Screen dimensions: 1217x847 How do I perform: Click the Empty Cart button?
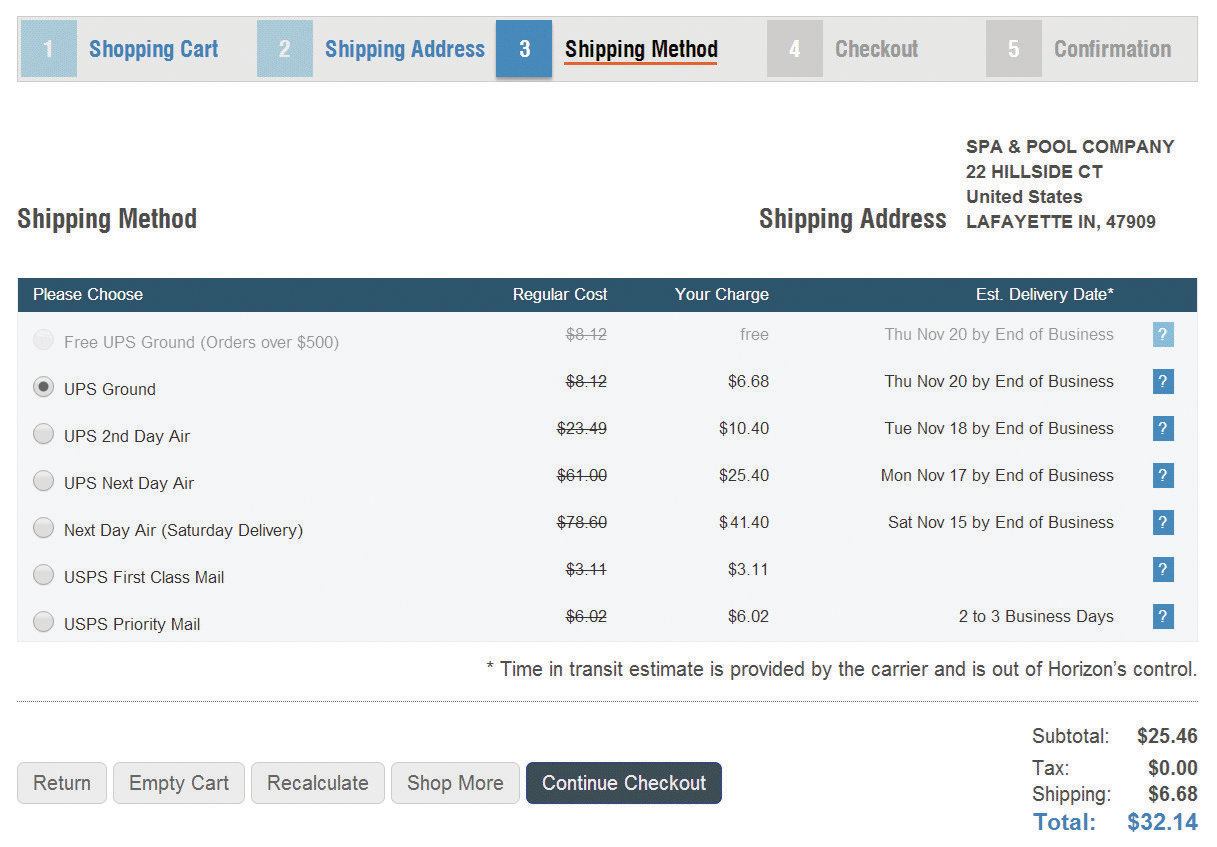(178, 783)
